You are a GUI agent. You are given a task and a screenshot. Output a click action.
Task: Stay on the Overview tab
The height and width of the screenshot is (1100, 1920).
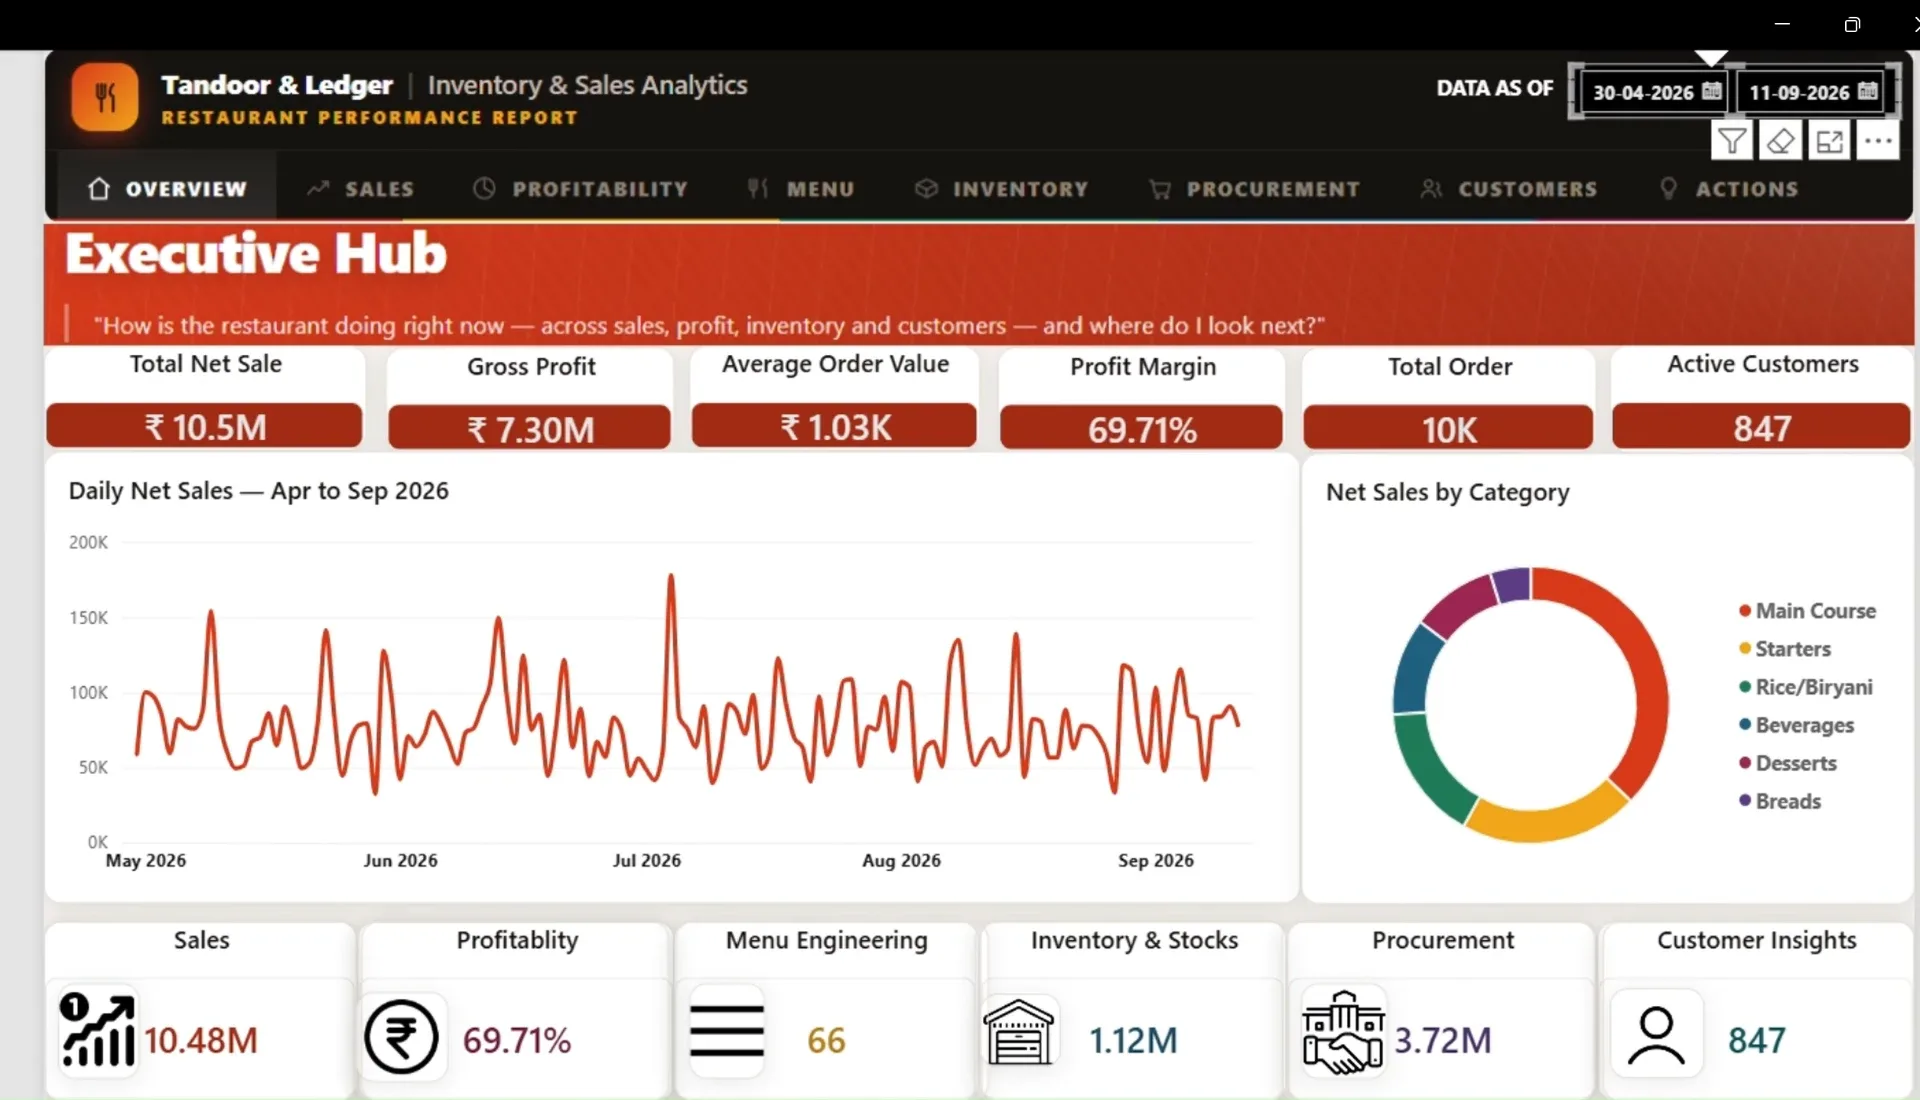[167, 188]
